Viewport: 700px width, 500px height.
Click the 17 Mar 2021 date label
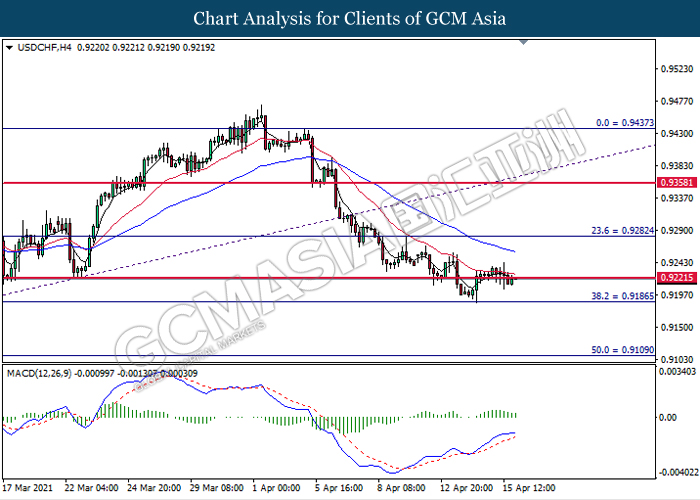click(x=28, y=488)
